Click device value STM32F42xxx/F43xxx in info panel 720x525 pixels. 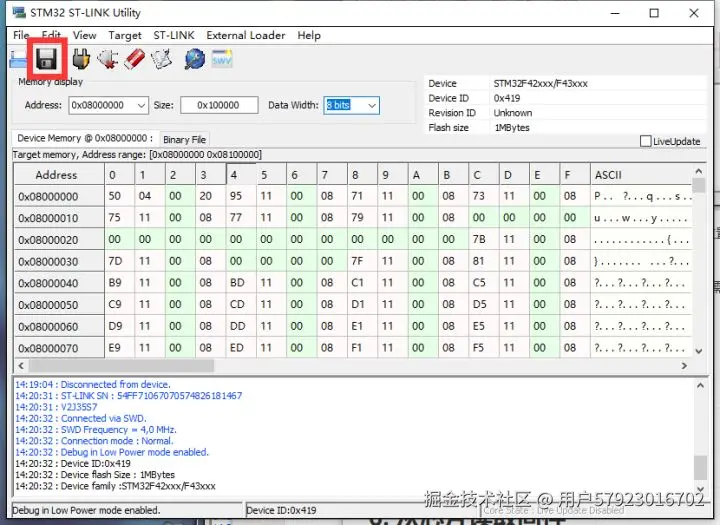click(x=540, y=84)
